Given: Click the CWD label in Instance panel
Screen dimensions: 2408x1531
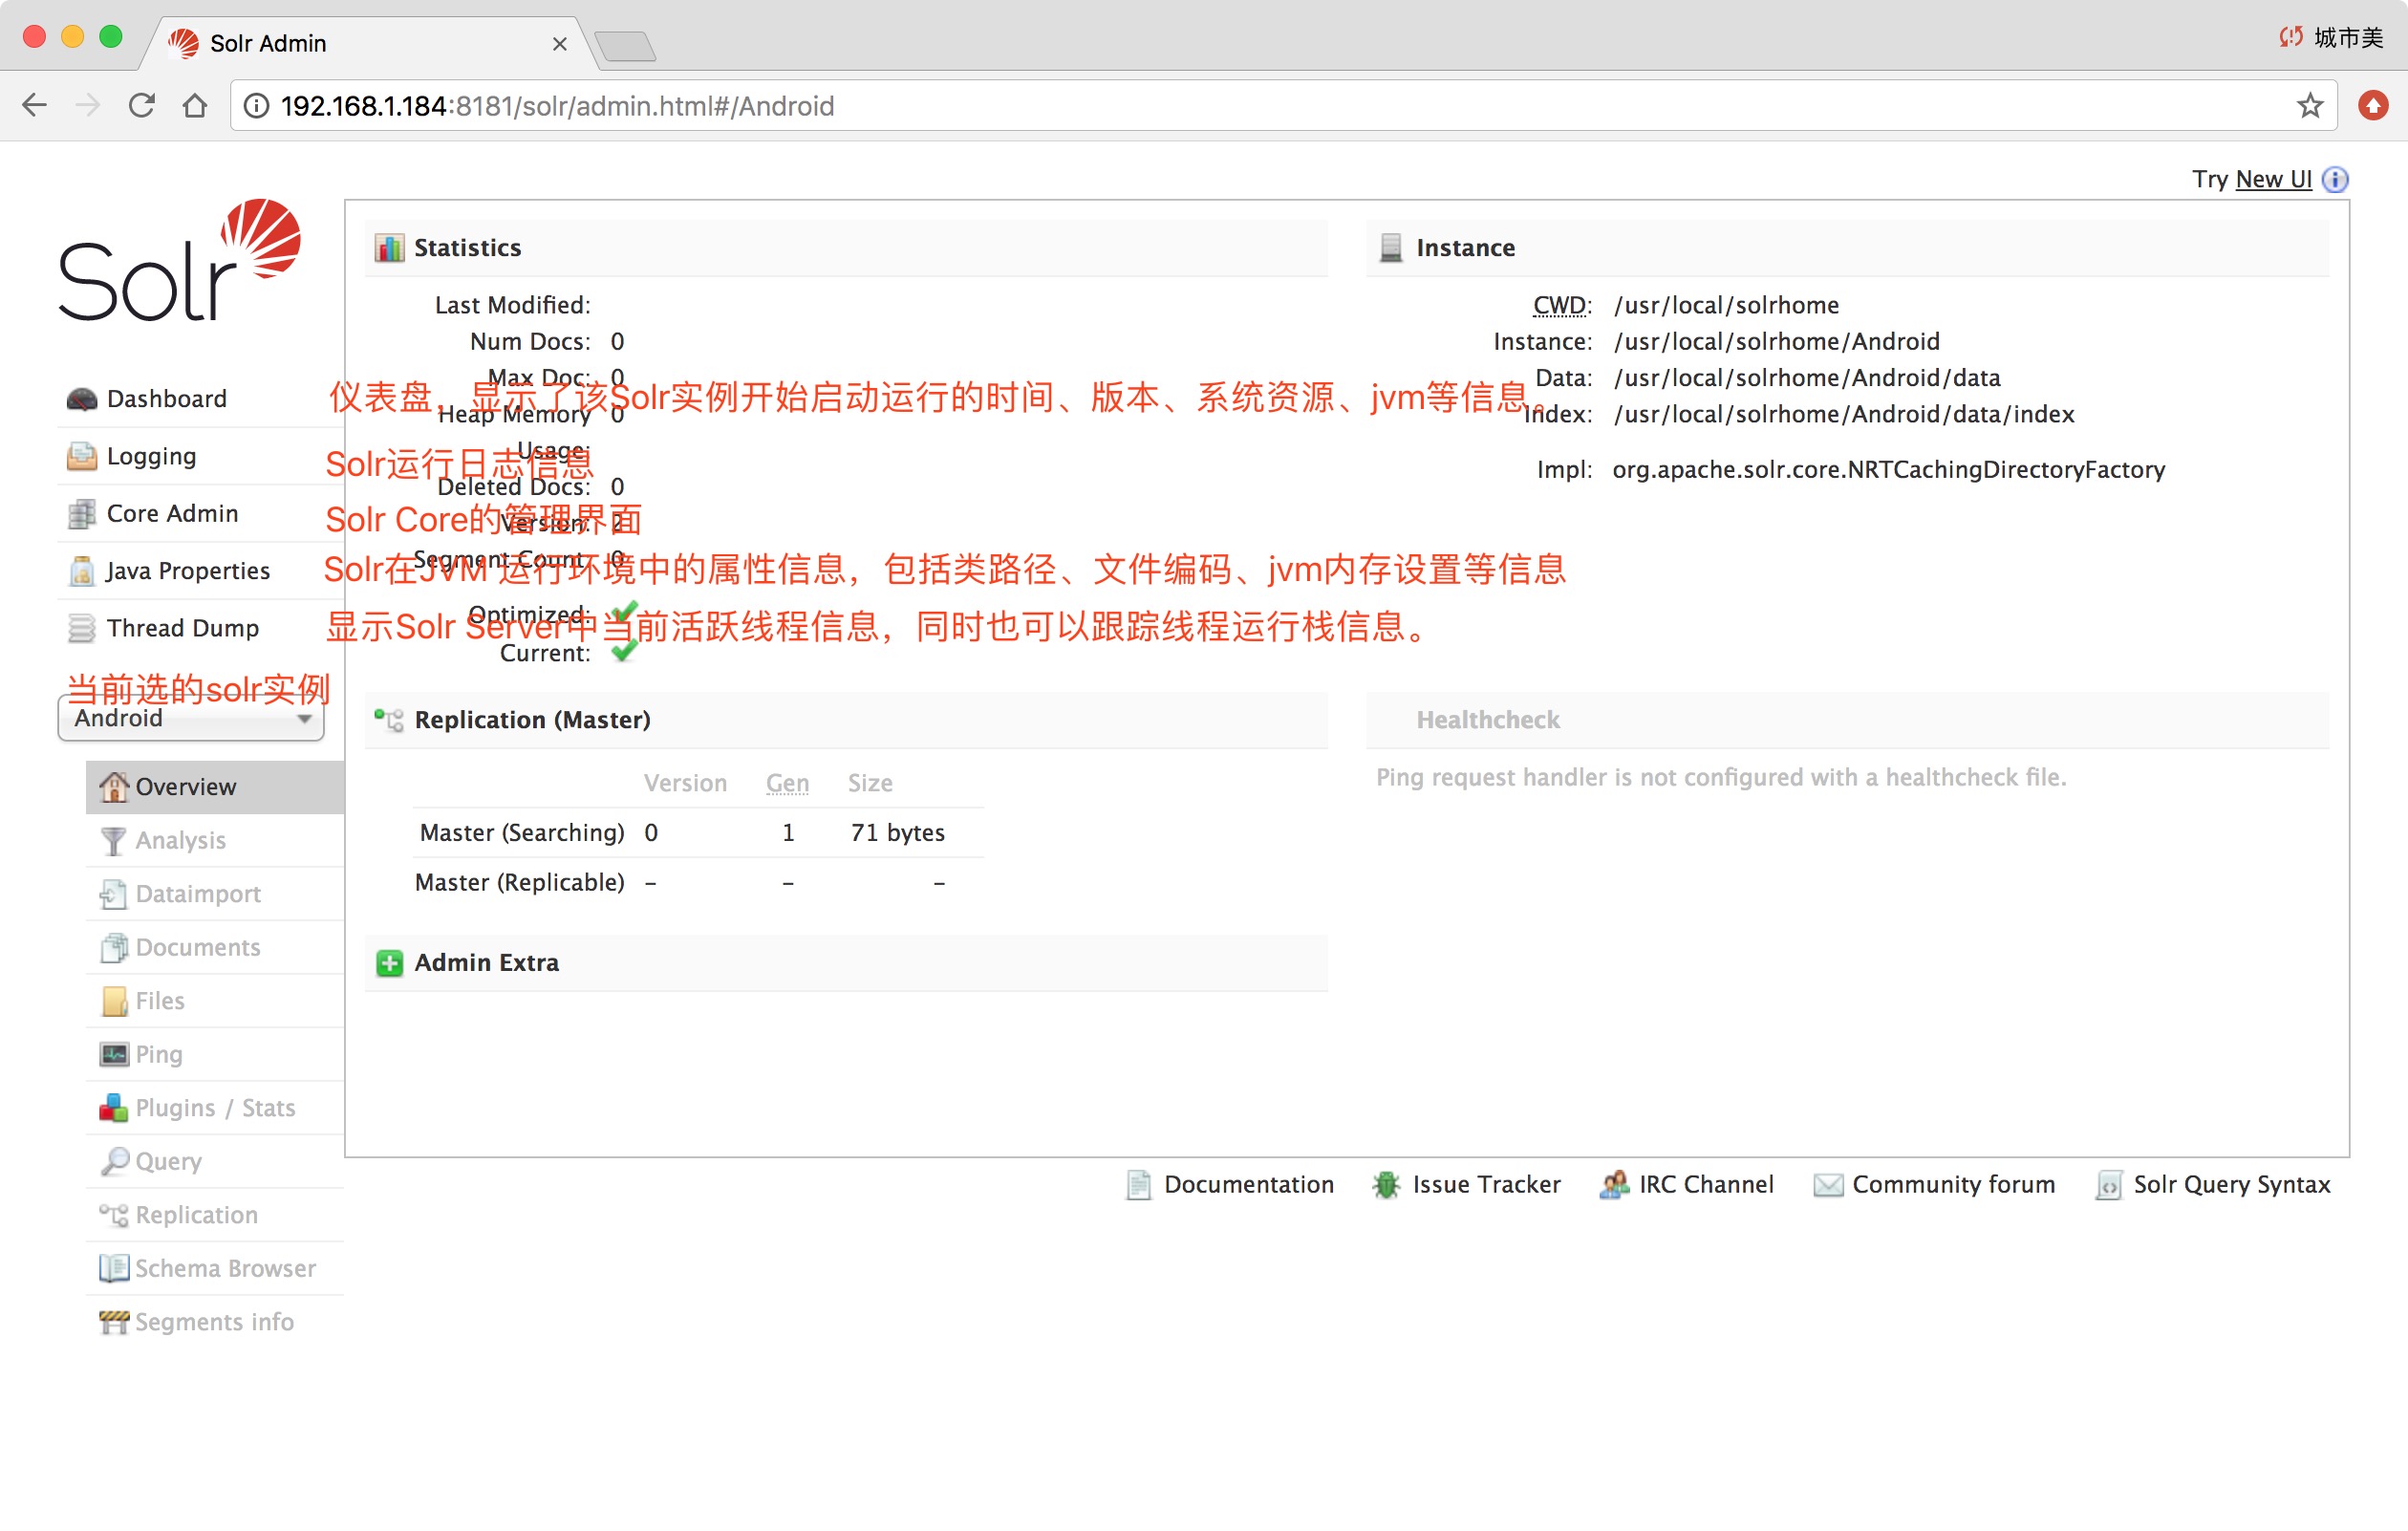Looking at the screenshot, I should (1562, 305).
